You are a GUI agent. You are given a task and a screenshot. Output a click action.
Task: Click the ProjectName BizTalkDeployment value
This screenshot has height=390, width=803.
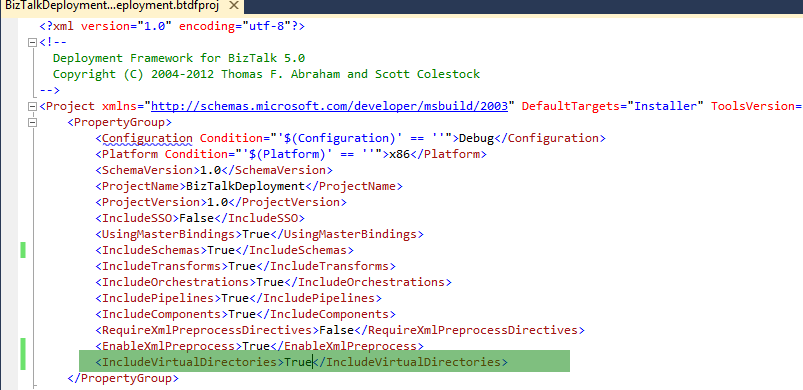point(245,186)
